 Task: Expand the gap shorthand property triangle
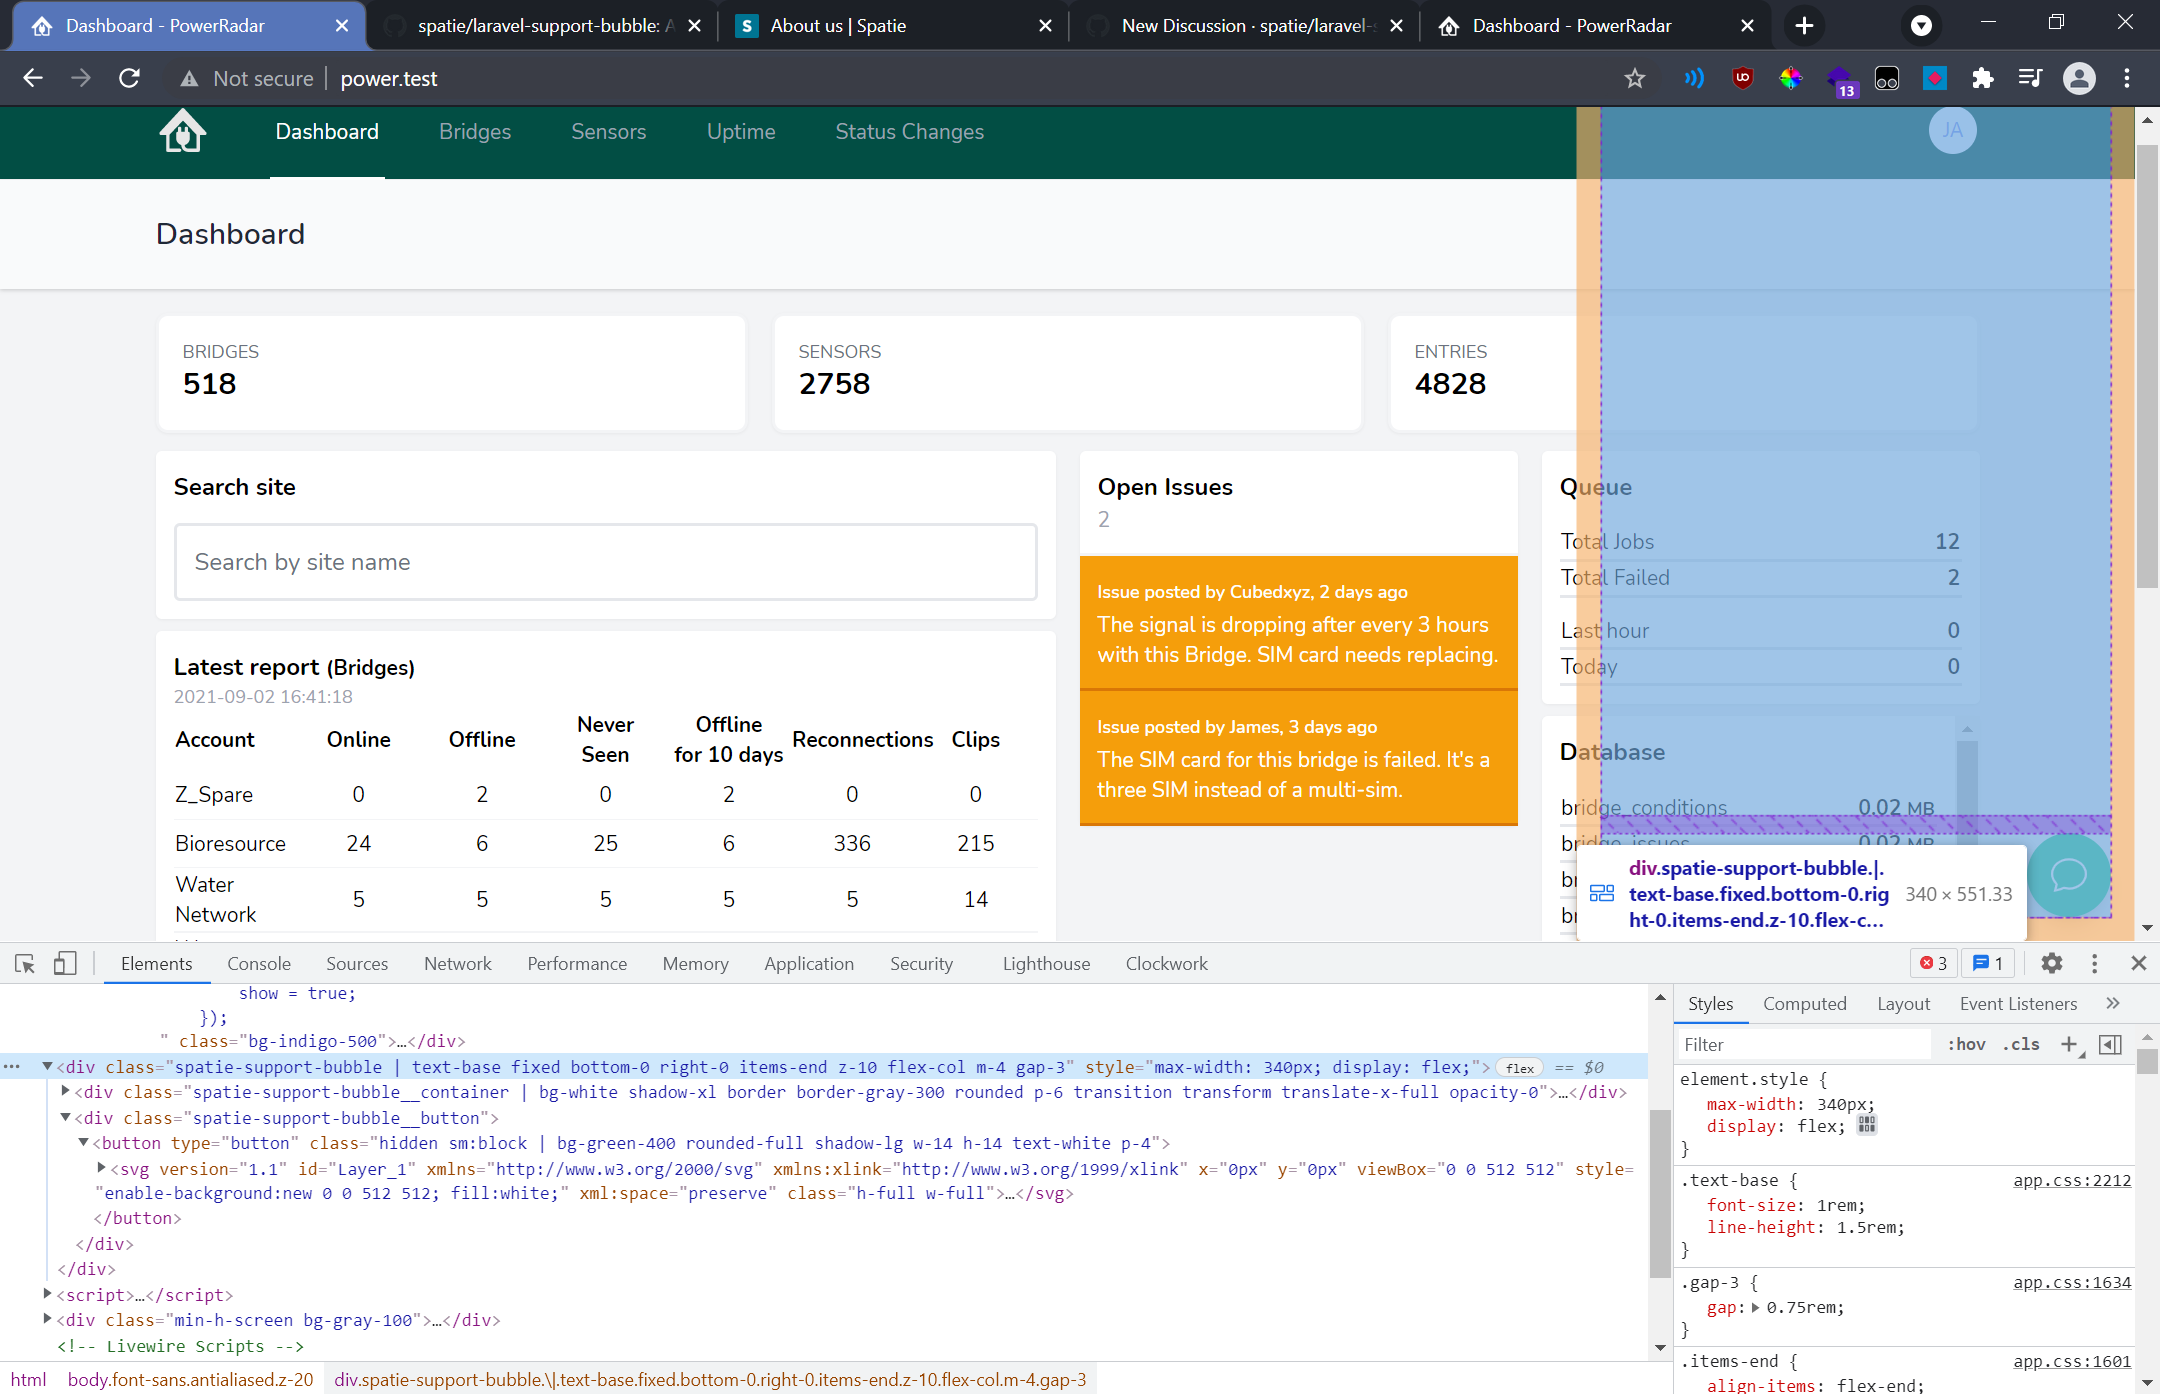click(1755, 1307)
